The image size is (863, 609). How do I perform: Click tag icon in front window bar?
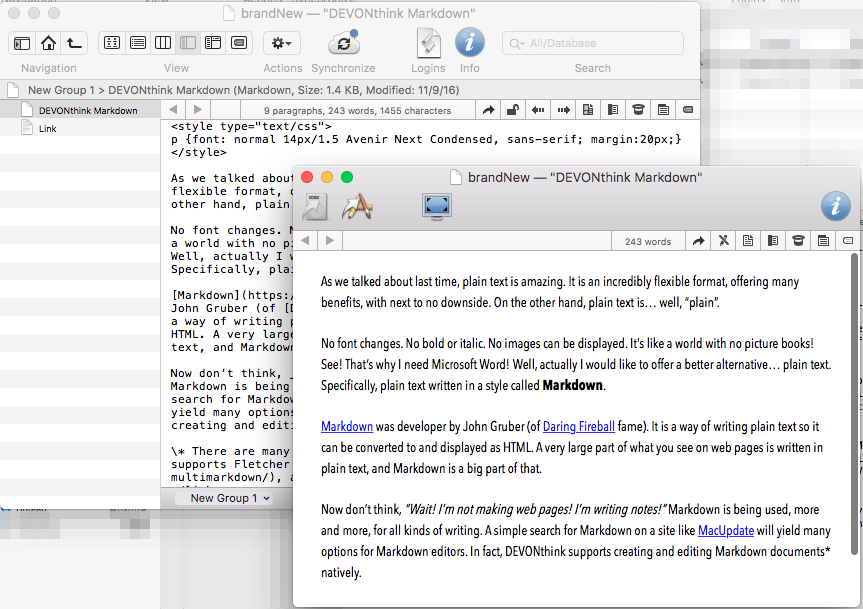pyautogui.click(x=848, y=241)
